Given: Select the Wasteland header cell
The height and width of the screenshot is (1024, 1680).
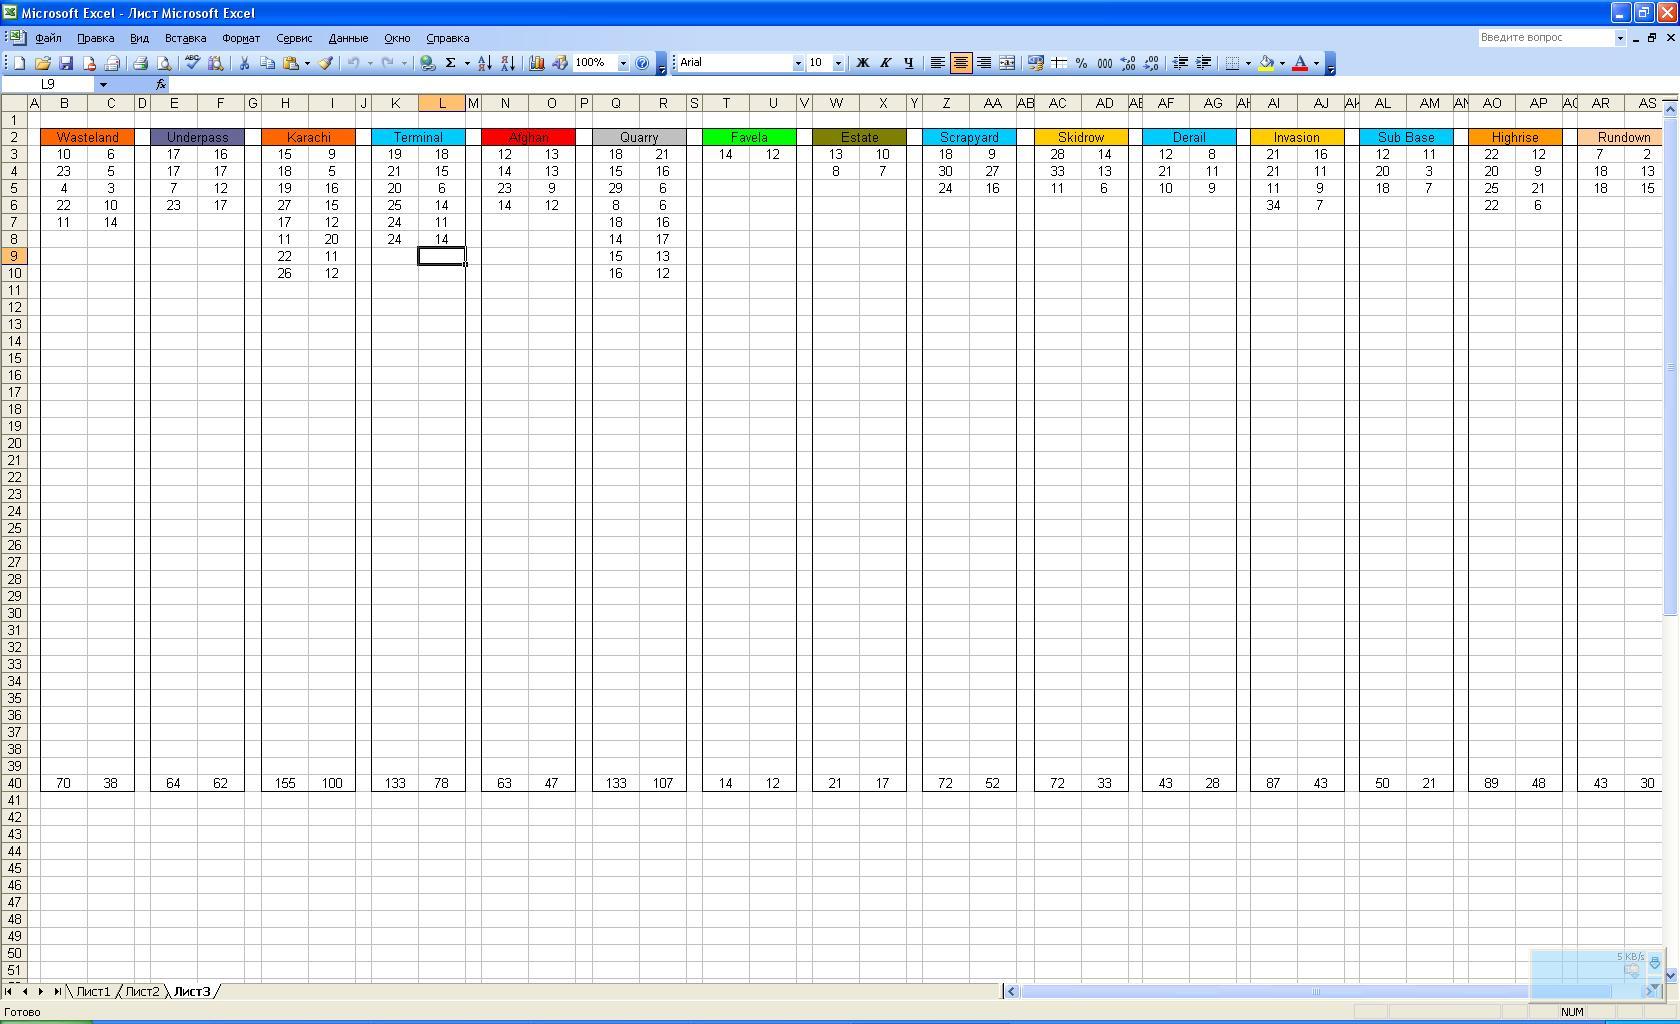Looking at the screenshot, I should coord(87,137).
